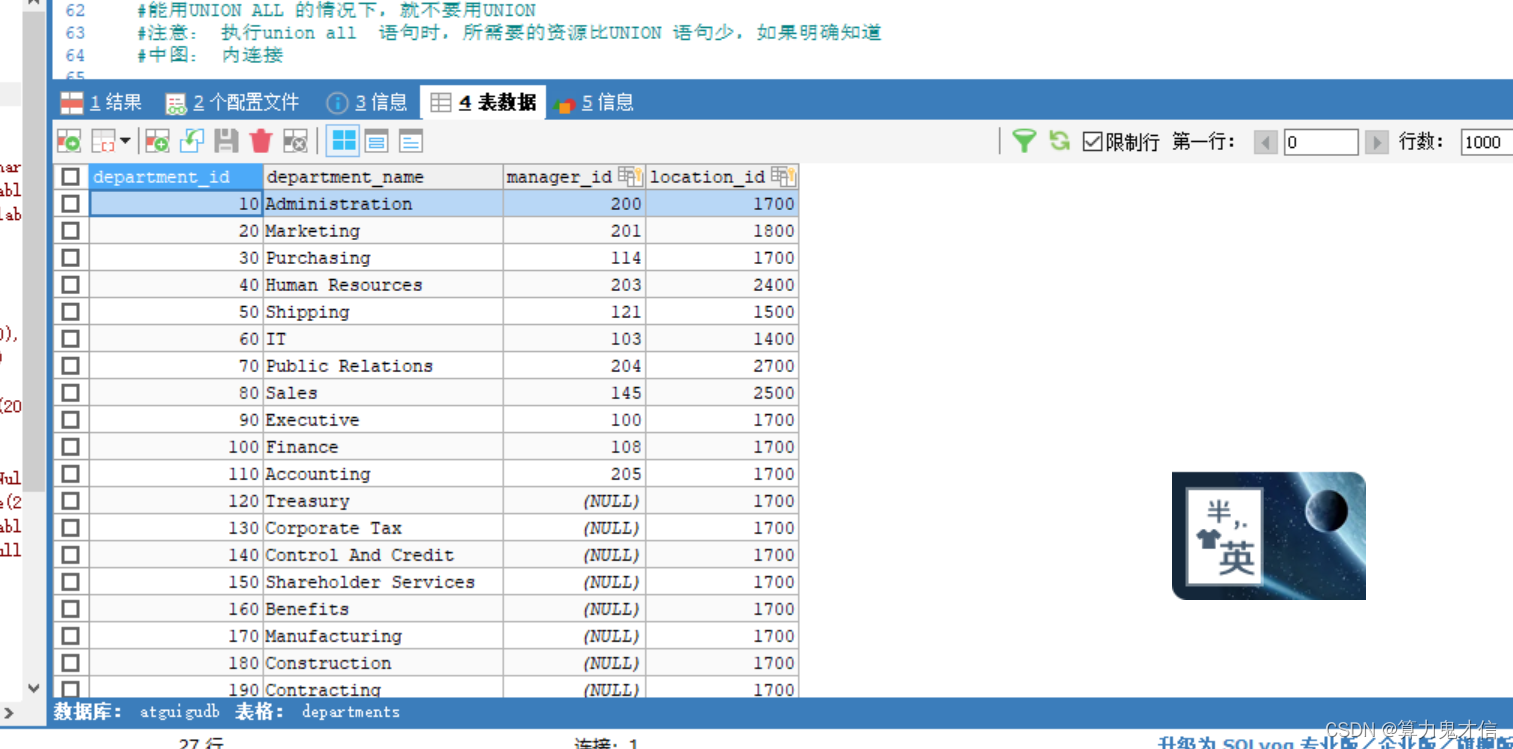Image resolution: width=1513 pixels, height=749 pixels.
Task: Open the export data icon on the toolbar
Action: [69, 141]
